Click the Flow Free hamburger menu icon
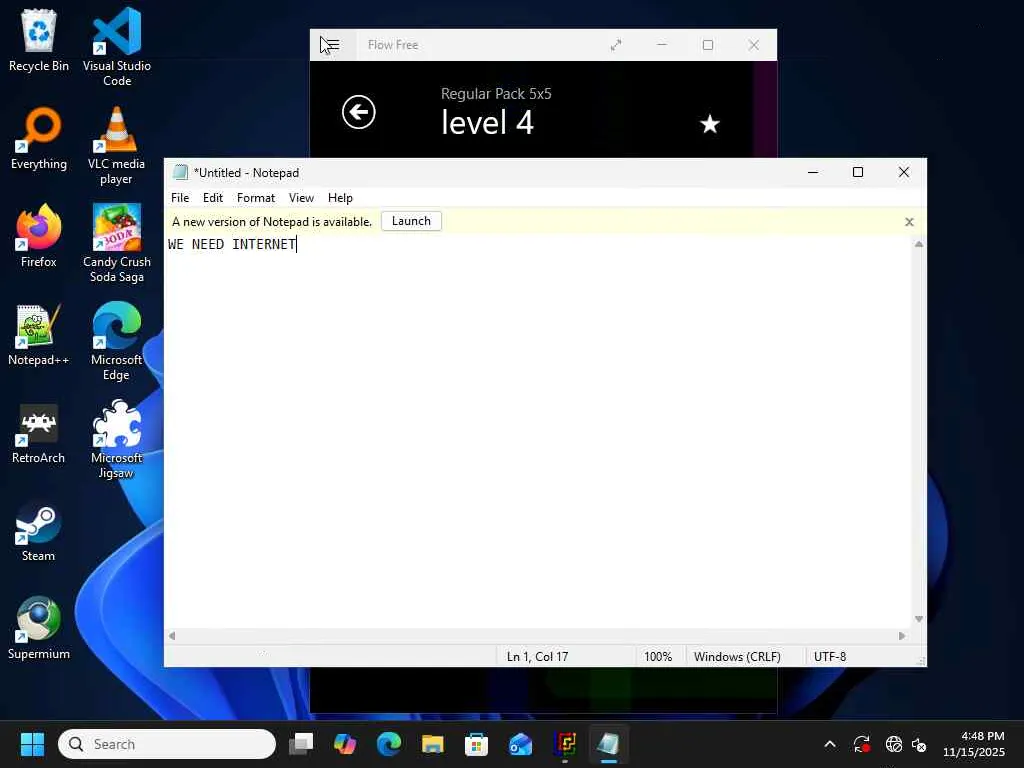 [331, 45]
